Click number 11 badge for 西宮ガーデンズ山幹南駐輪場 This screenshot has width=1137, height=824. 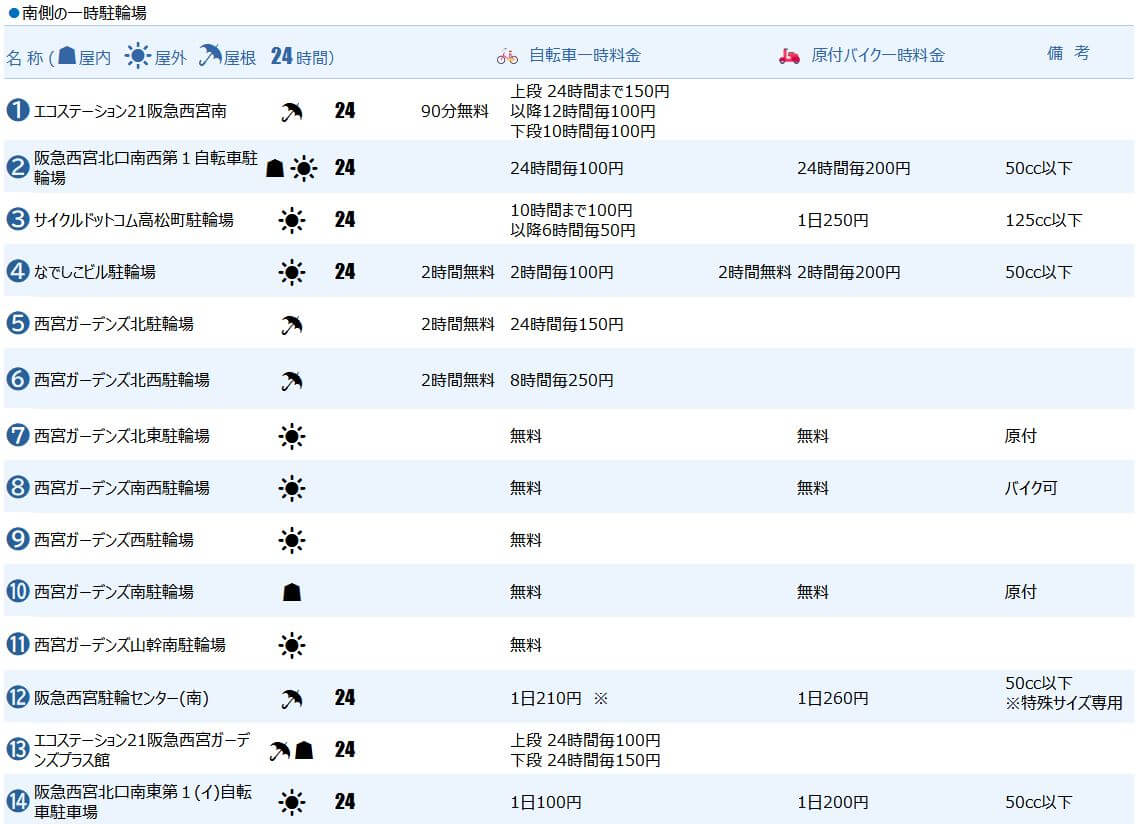(17, 644)
